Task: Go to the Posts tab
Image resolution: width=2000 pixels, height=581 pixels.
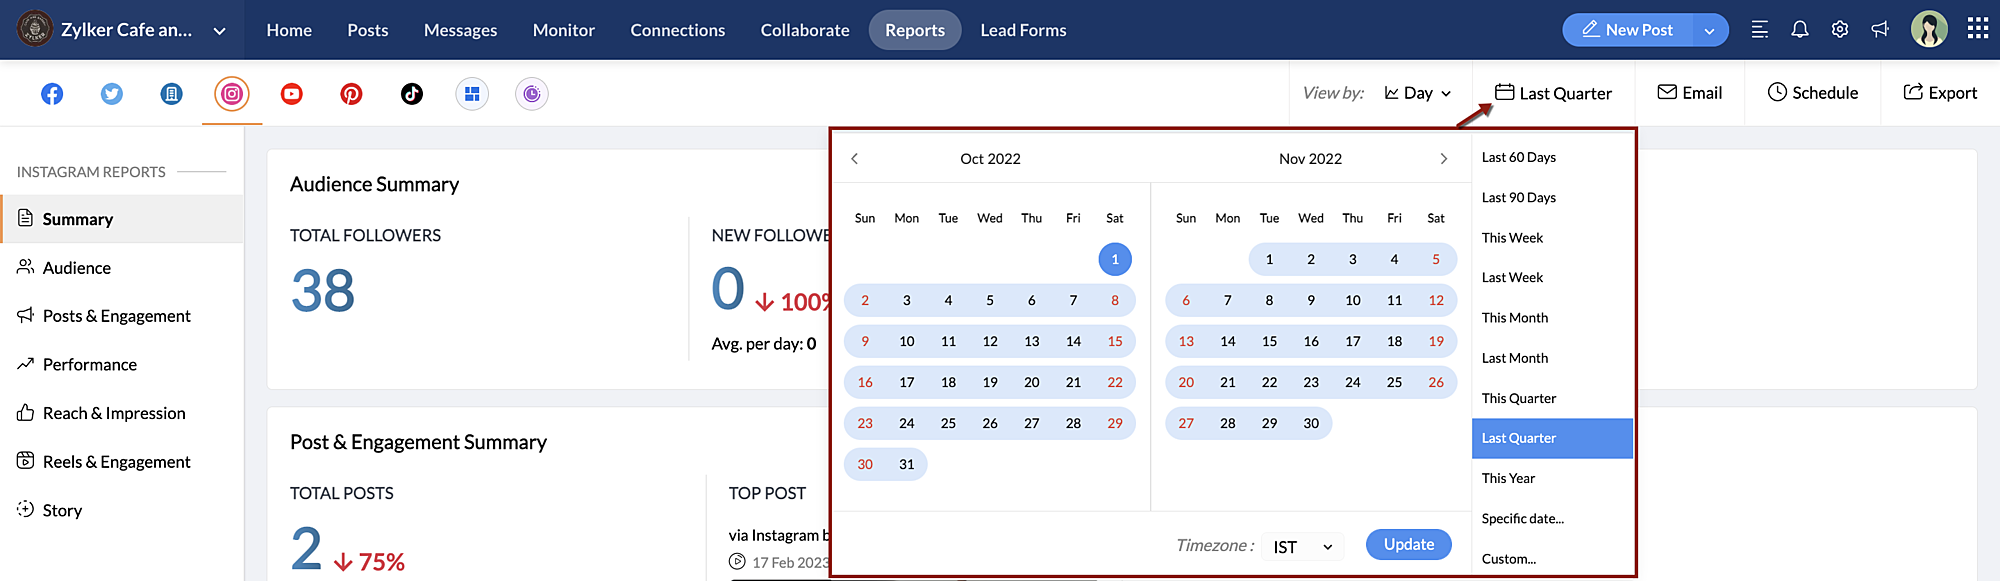Action: coord(368,30)
